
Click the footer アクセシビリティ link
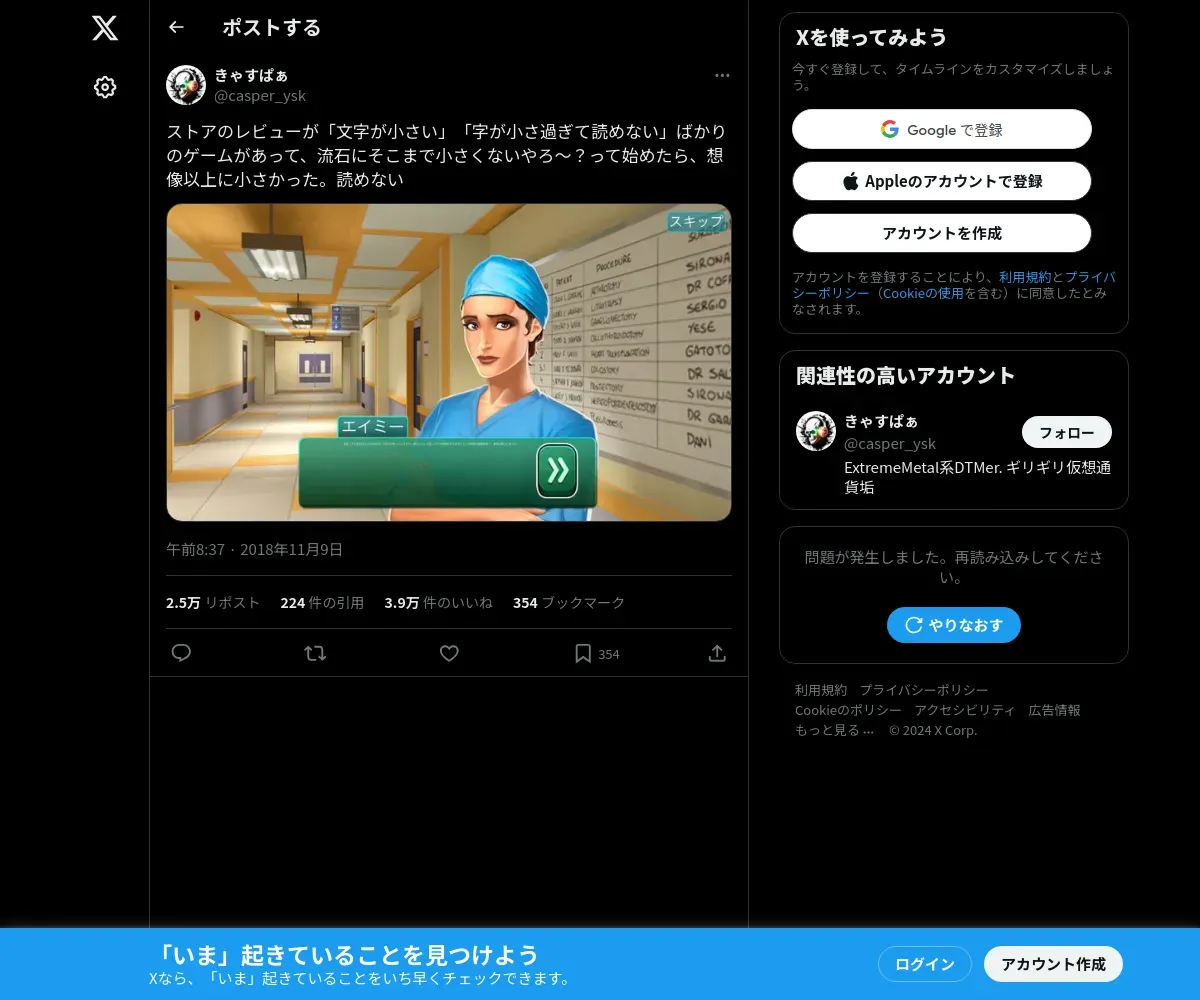[x=965, y=710]
